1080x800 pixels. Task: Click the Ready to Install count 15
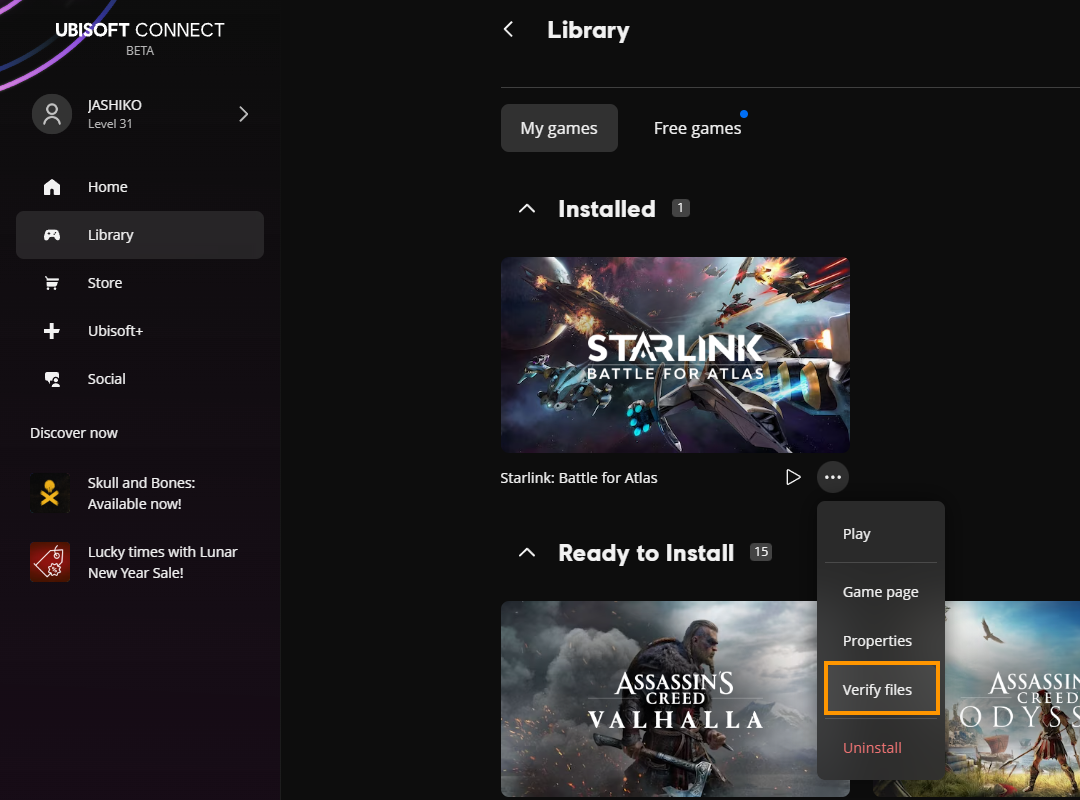click(x=760, y=552)
